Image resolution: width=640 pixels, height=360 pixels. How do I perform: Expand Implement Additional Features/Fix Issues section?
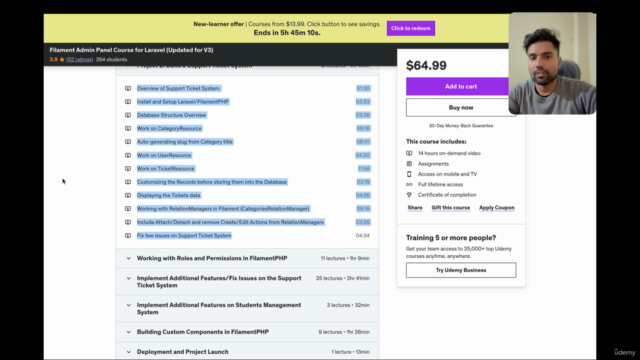tap(247, 282)
